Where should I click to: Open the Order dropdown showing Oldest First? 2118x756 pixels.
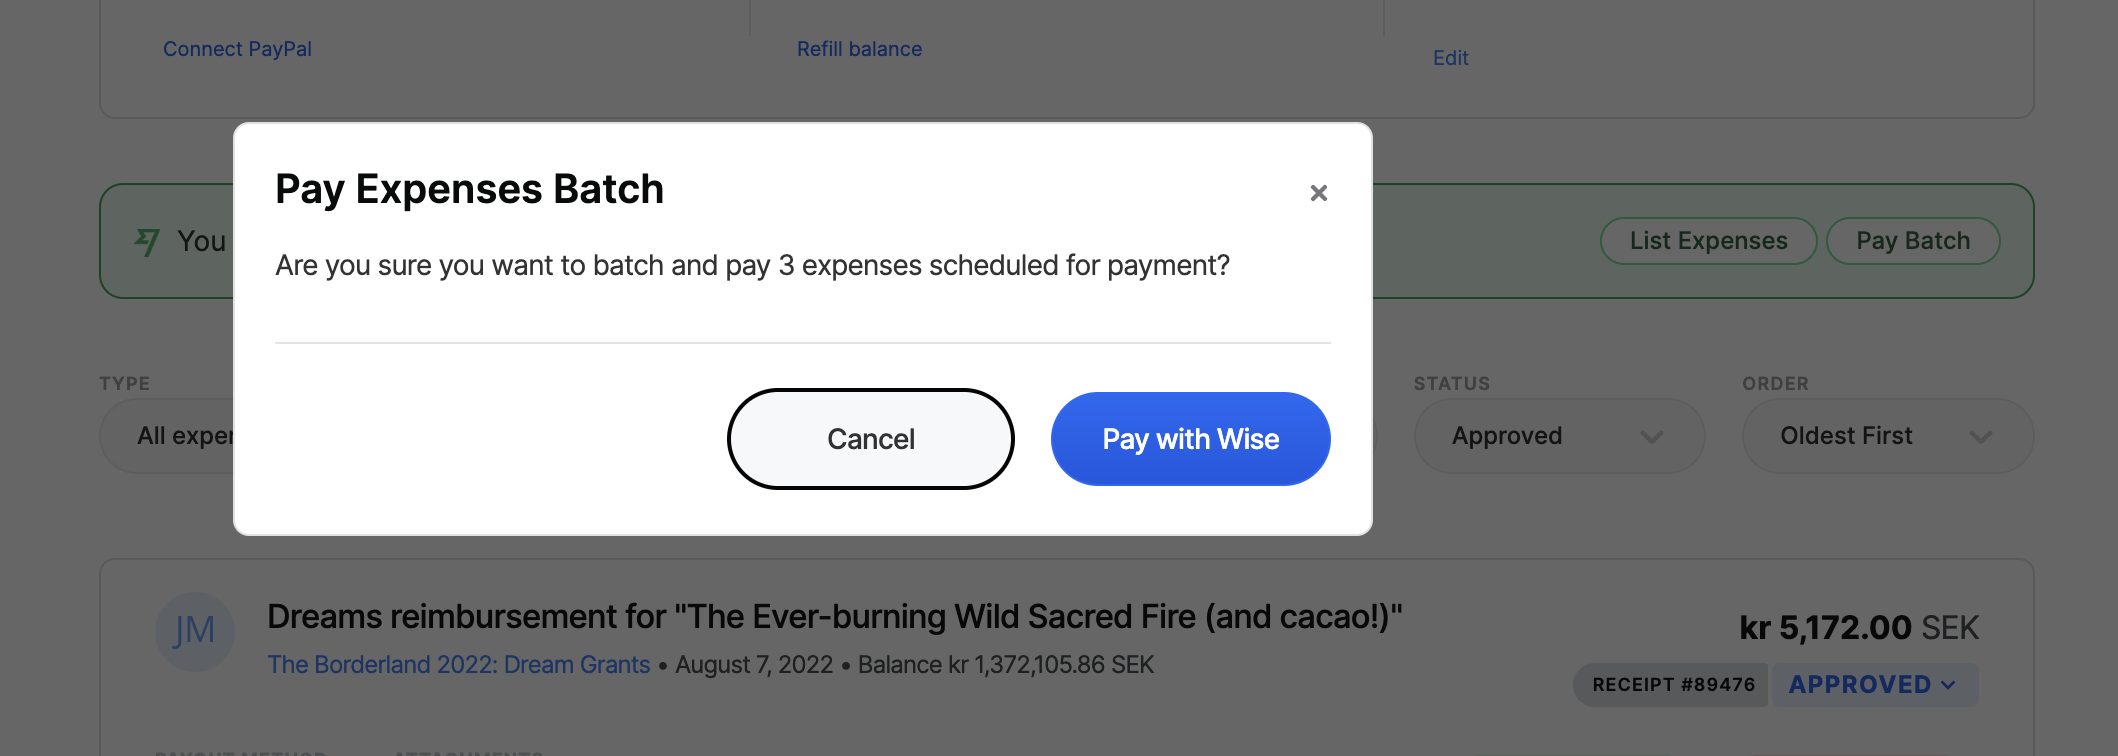1886,436
